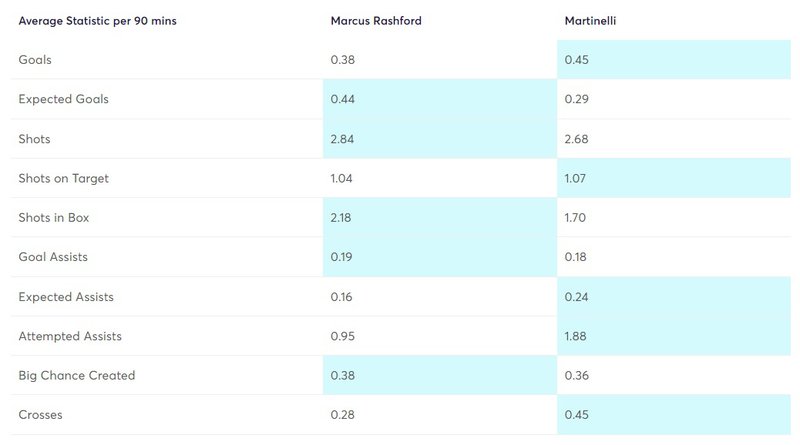
Task: Click Rashford's highlighted 0.44 Expected Goals cell
Action: (440, 99)
